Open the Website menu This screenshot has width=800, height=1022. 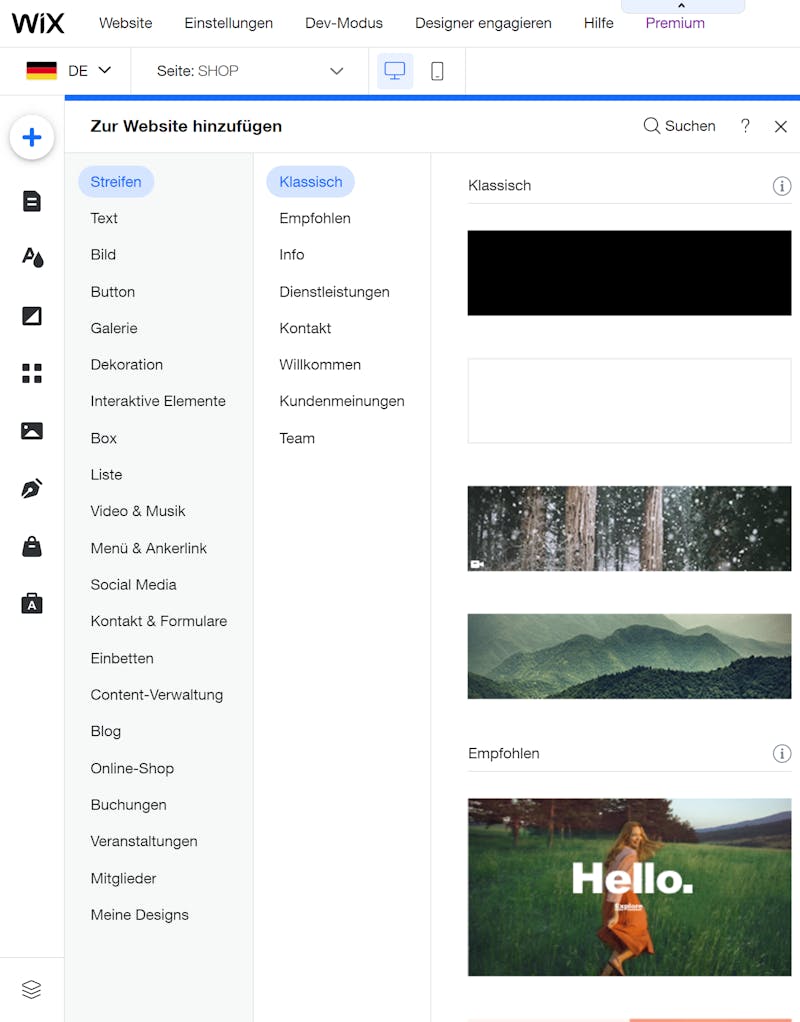(126, 23)
